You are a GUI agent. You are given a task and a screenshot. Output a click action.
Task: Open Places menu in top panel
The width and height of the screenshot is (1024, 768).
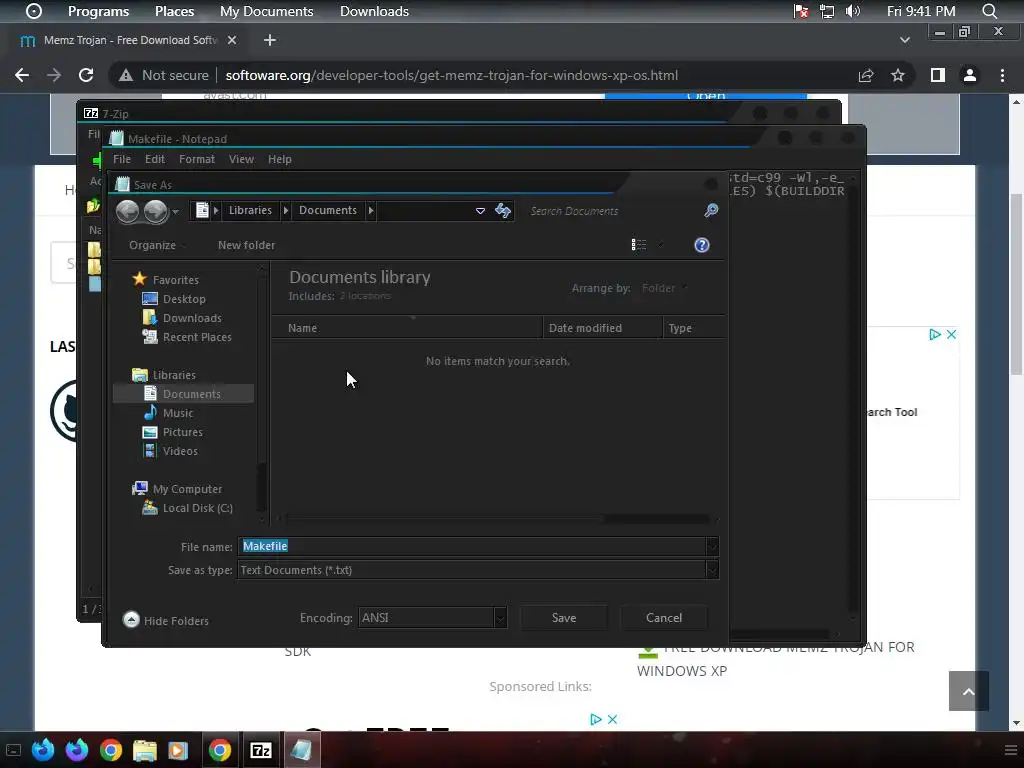174,11
